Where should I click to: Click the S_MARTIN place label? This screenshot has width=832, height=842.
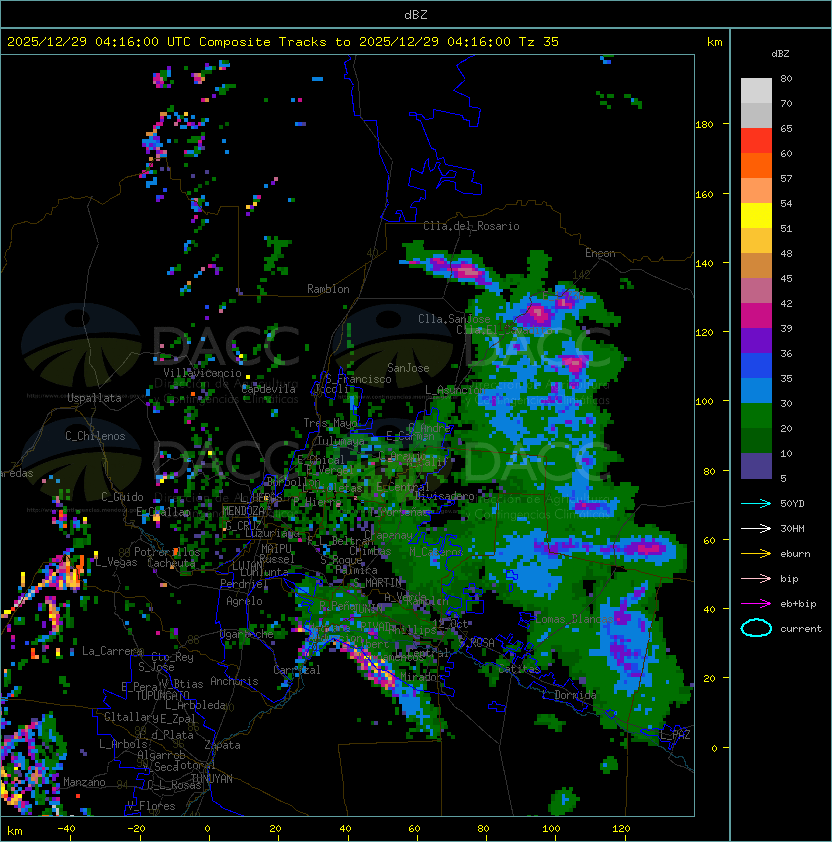tap(377, 583)
